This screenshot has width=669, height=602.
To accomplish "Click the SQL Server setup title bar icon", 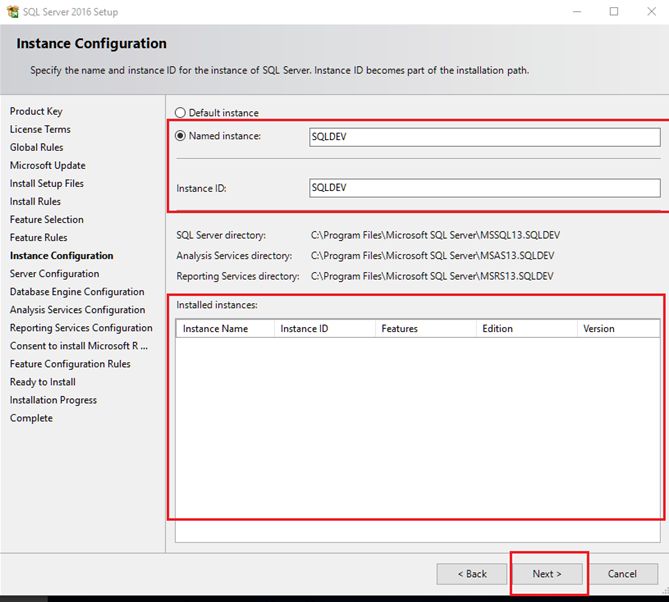I will pyautogui.click(x=13, y=12).
